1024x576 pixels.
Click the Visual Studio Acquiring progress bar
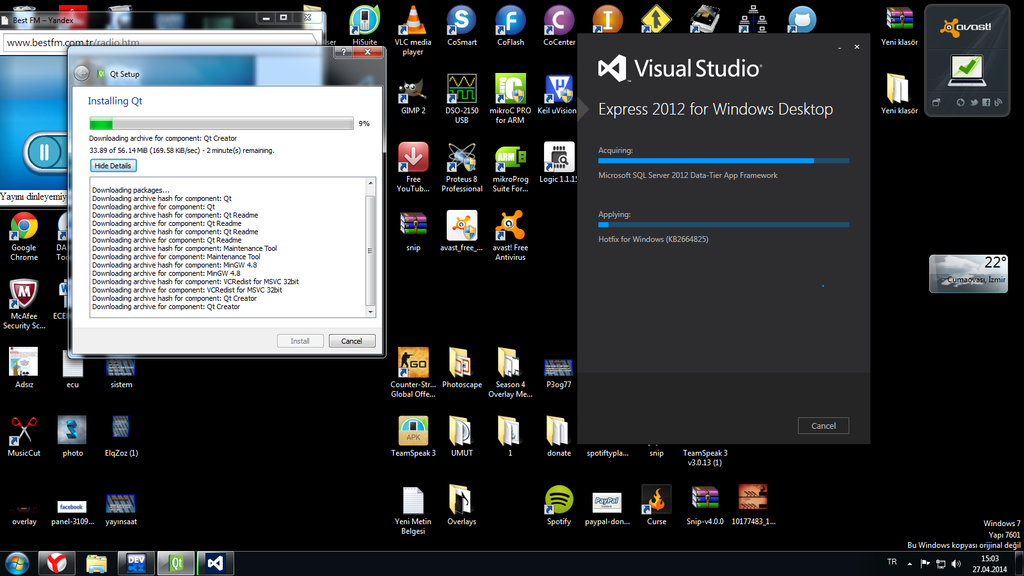click(x=724, y=161)
